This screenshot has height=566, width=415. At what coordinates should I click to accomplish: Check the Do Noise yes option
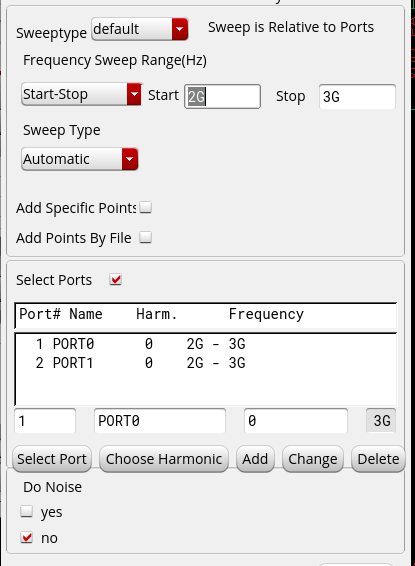(27, 511)
